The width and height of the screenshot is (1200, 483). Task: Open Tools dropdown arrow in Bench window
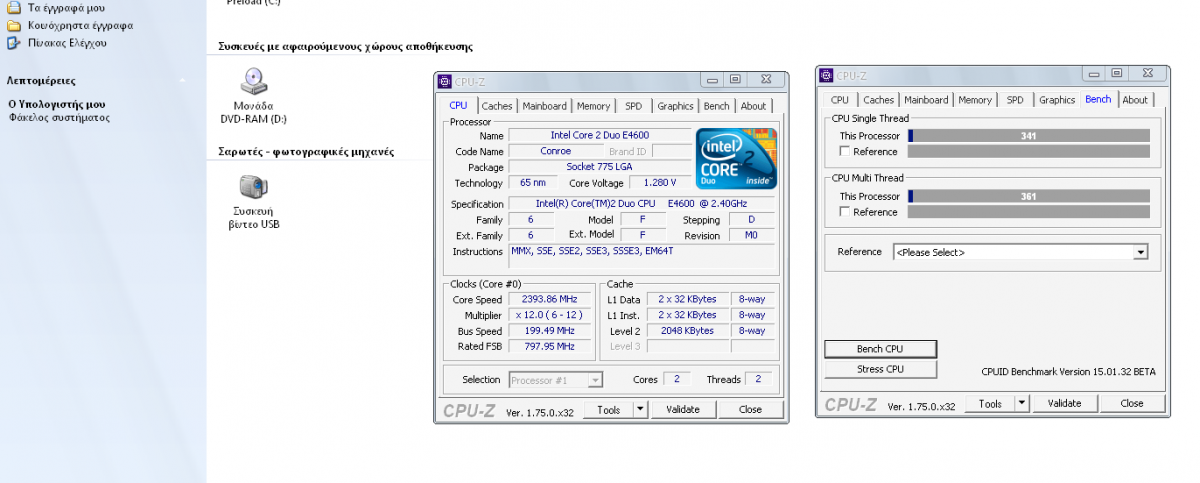coord(1021,404)
